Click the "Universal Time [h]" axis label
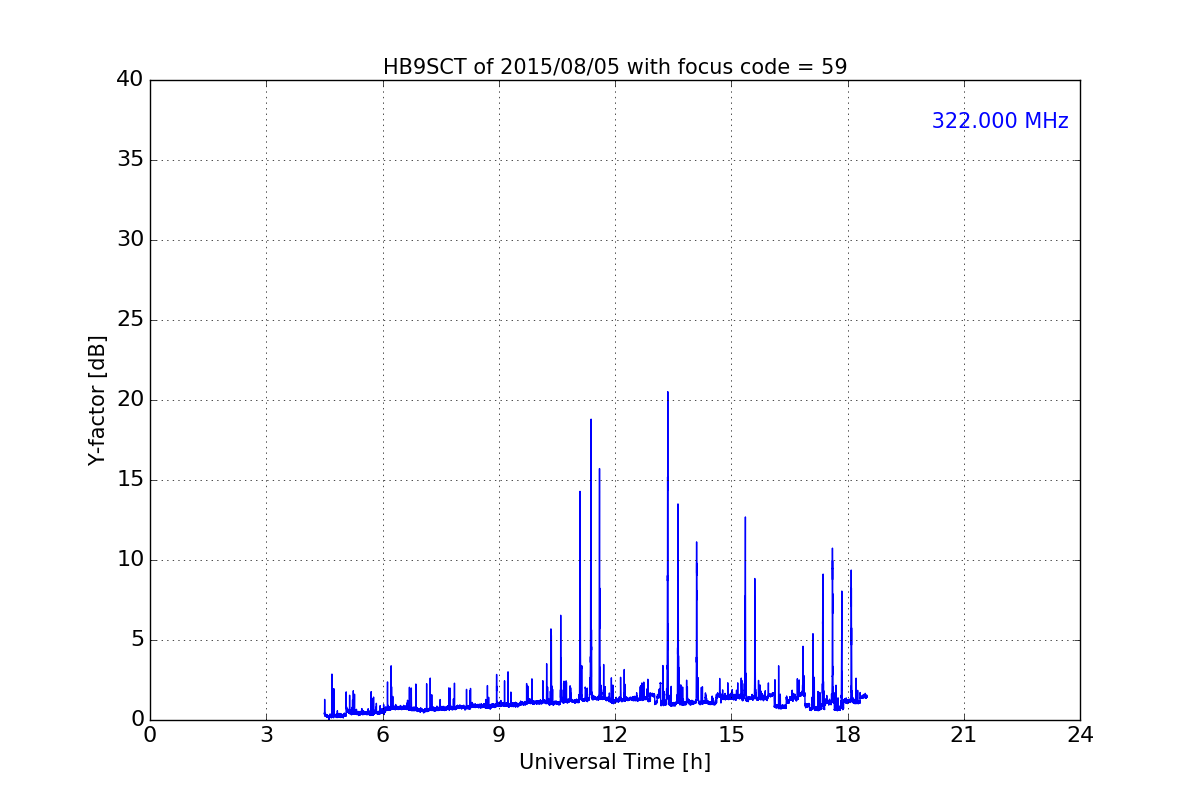 [615, 762]
